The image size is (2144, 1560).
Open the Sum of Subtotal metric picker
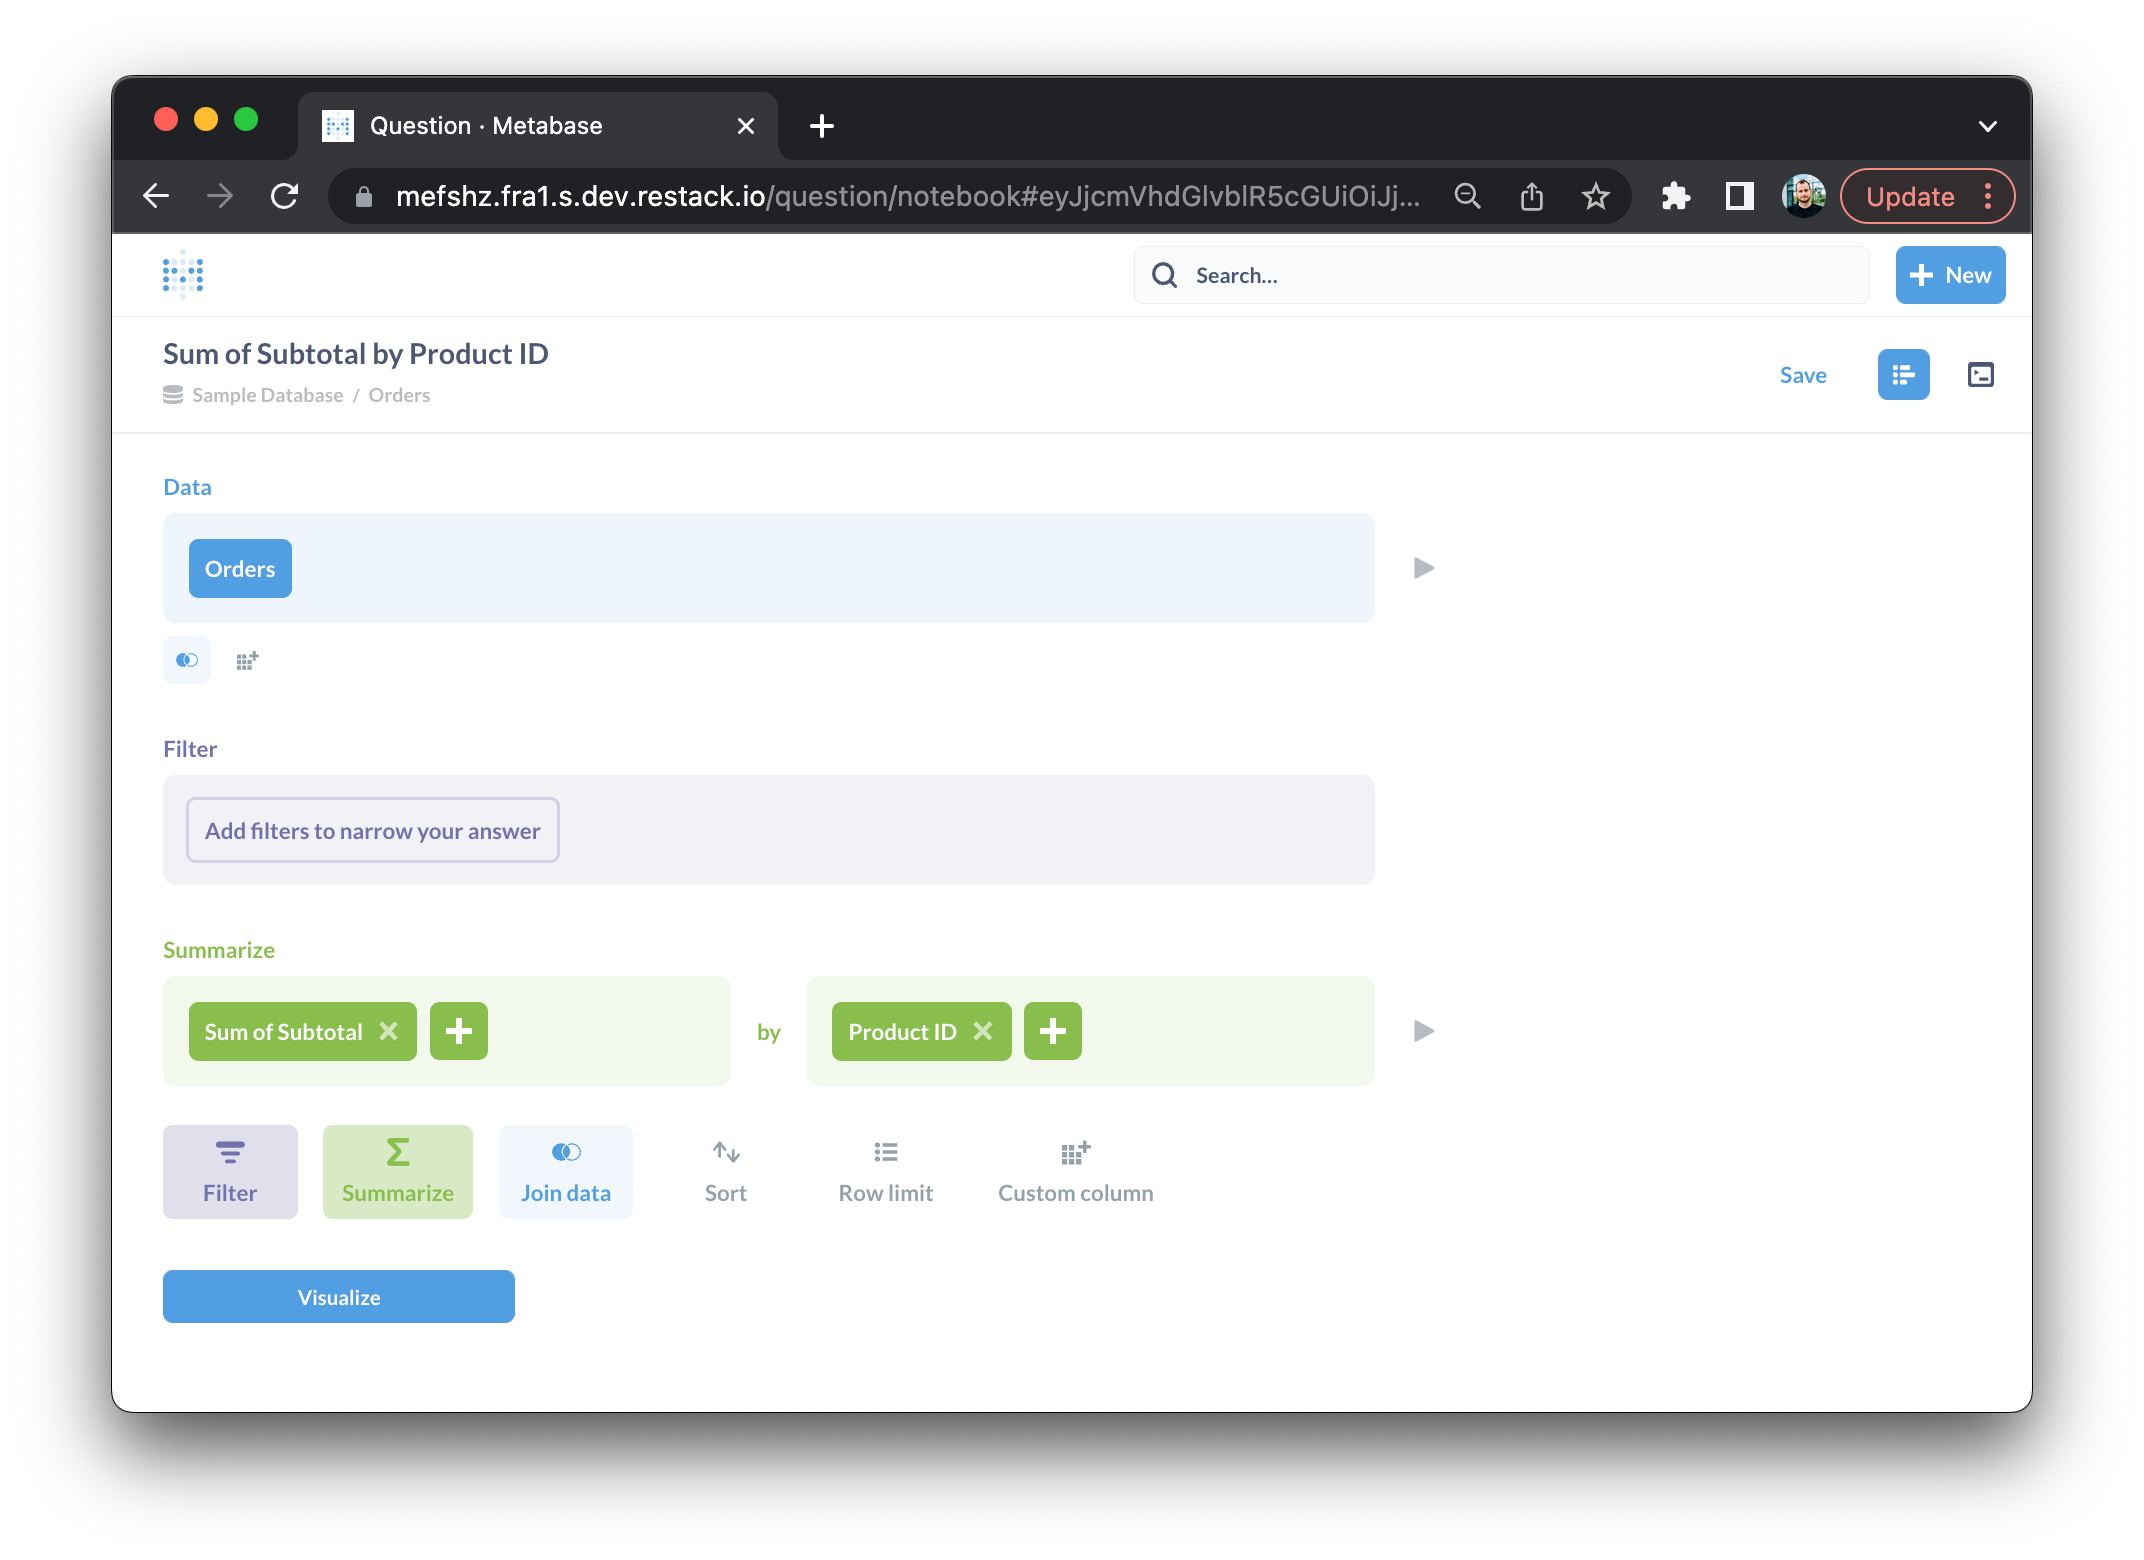[x=283, y=1031]
